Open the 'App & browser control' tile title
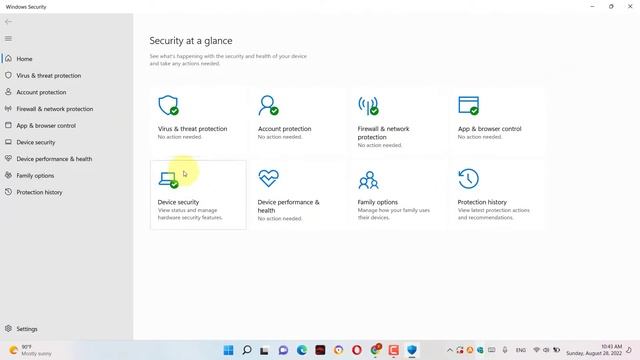Viewport: 640px width, 360px height. coord(489,129)
